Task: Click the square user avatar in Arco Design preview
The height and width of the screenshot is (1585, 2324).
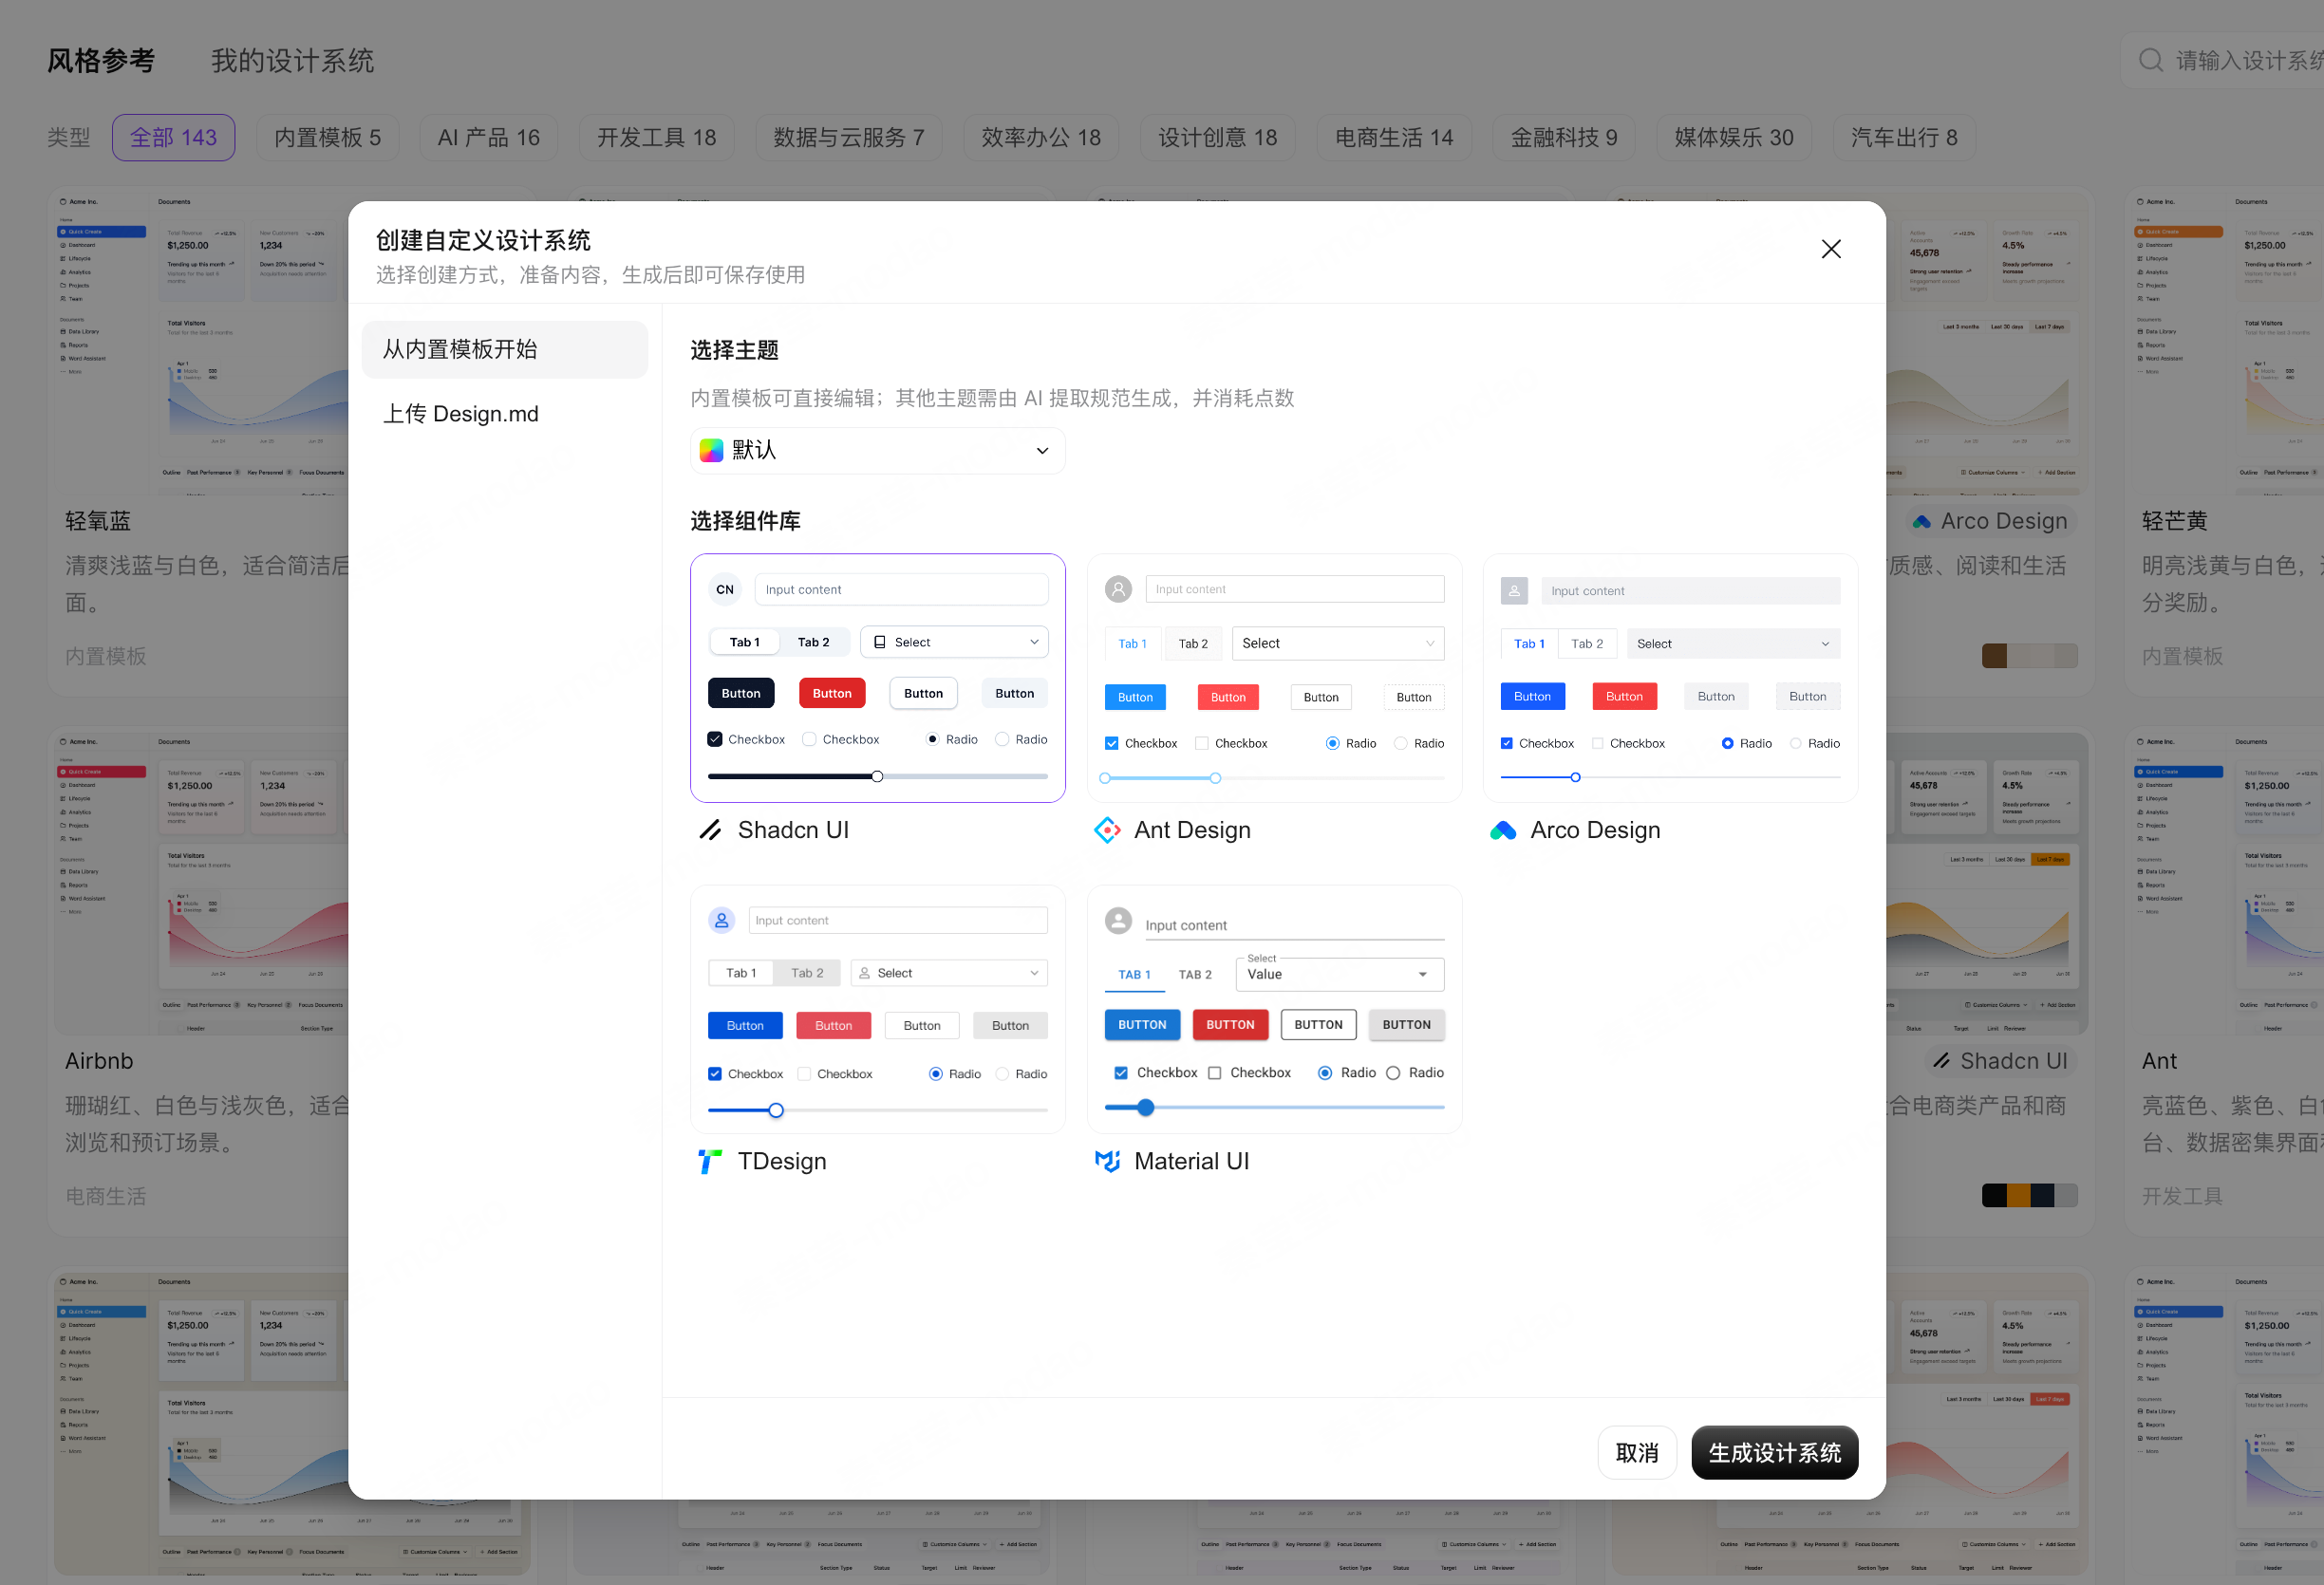Action: click(x=1514, y=591)
